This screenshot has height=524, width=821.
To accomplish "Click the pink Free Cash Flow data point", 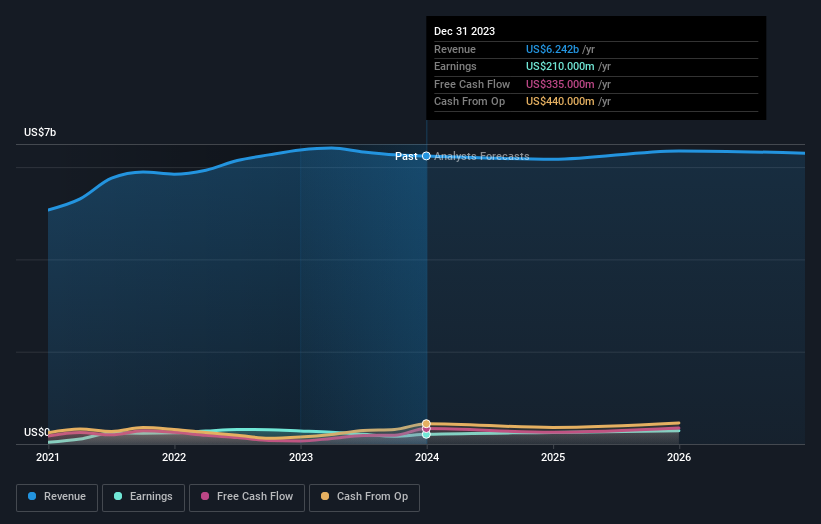I will (426, 429).
